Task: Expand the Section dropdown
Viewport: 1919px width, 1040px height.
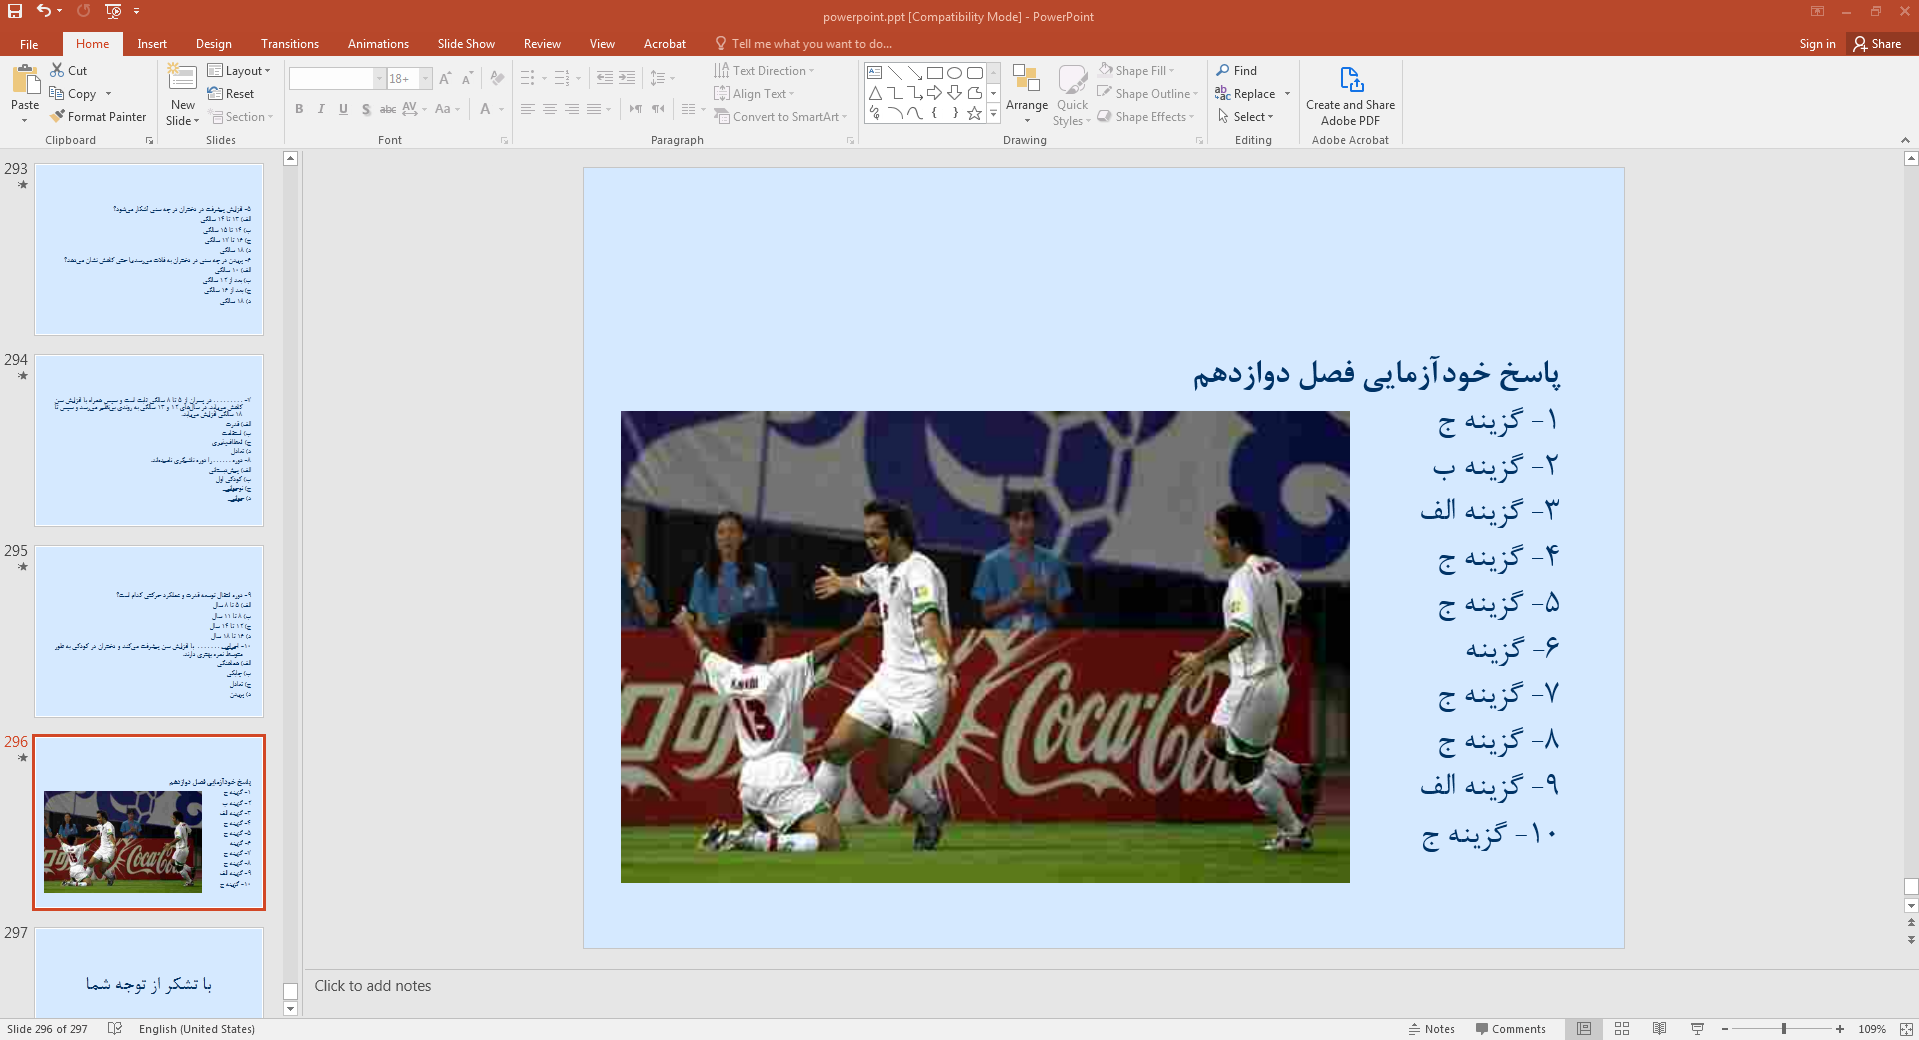Action: pos(241,116)
